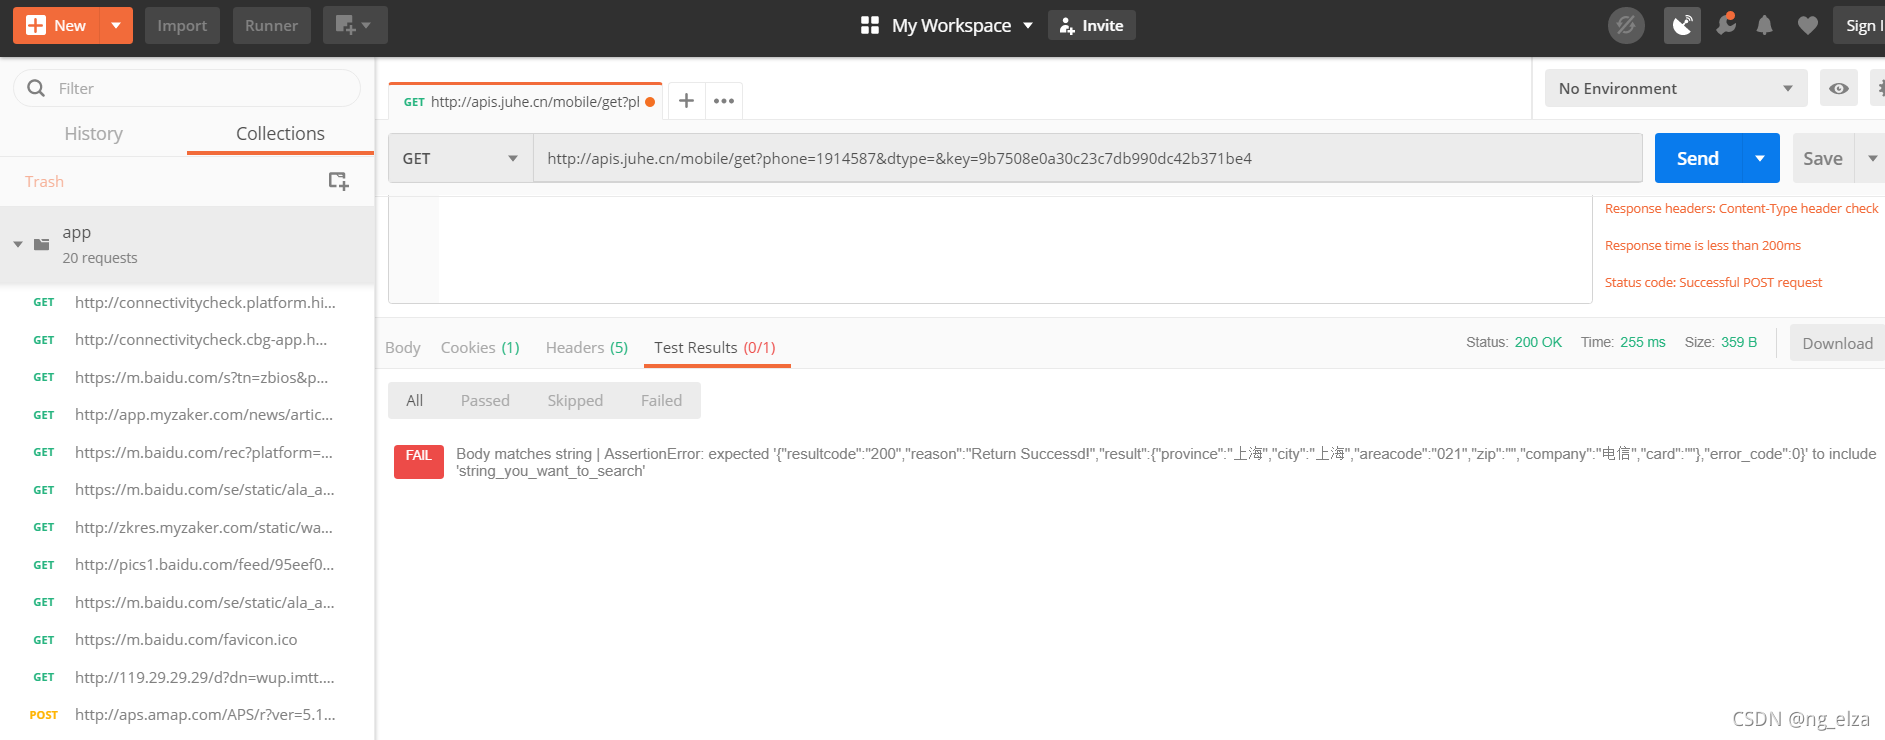The height and width of the screenshot is (740, 1885).
Task: Open the Send button dropdown arrow
Action: click(1760, 158)
